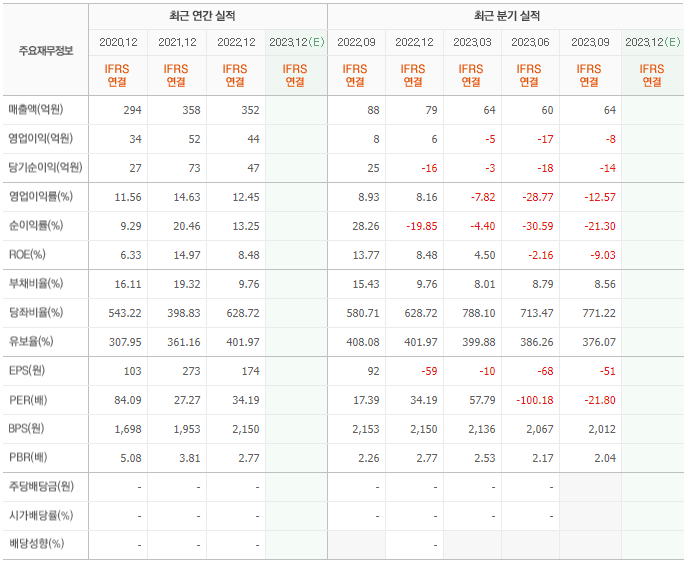
Task: Select the 유보율 value 376.07
Action: point(599,342)
